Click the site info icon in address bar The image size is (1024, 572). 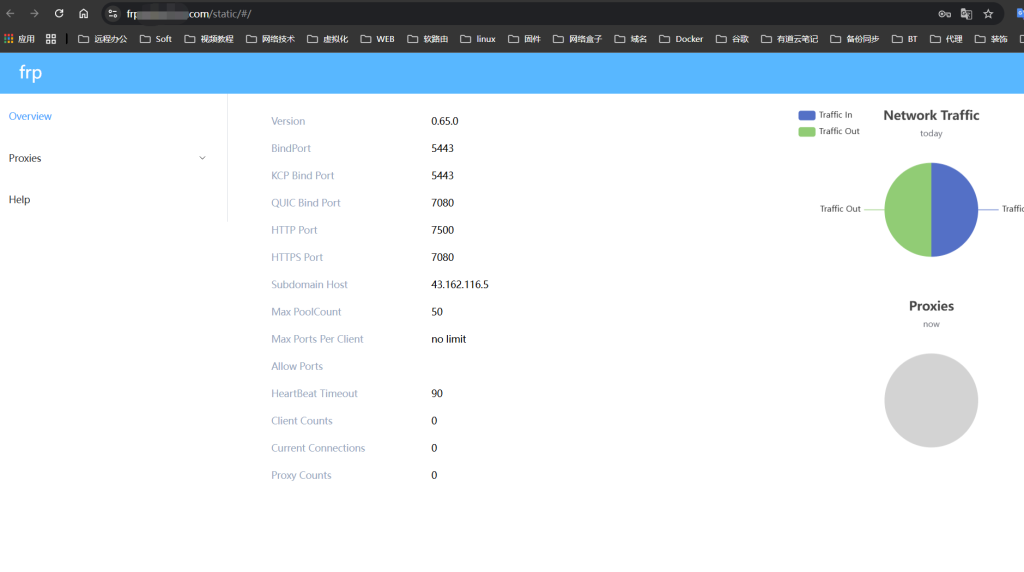pos(113,14)
